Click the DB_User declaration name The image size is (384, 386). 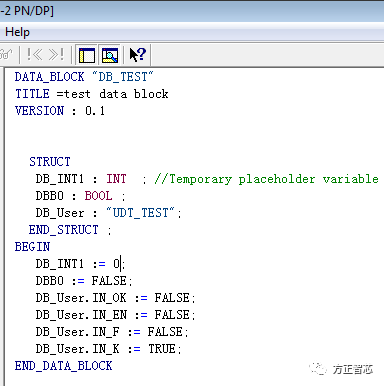click(x=60, y=213)
